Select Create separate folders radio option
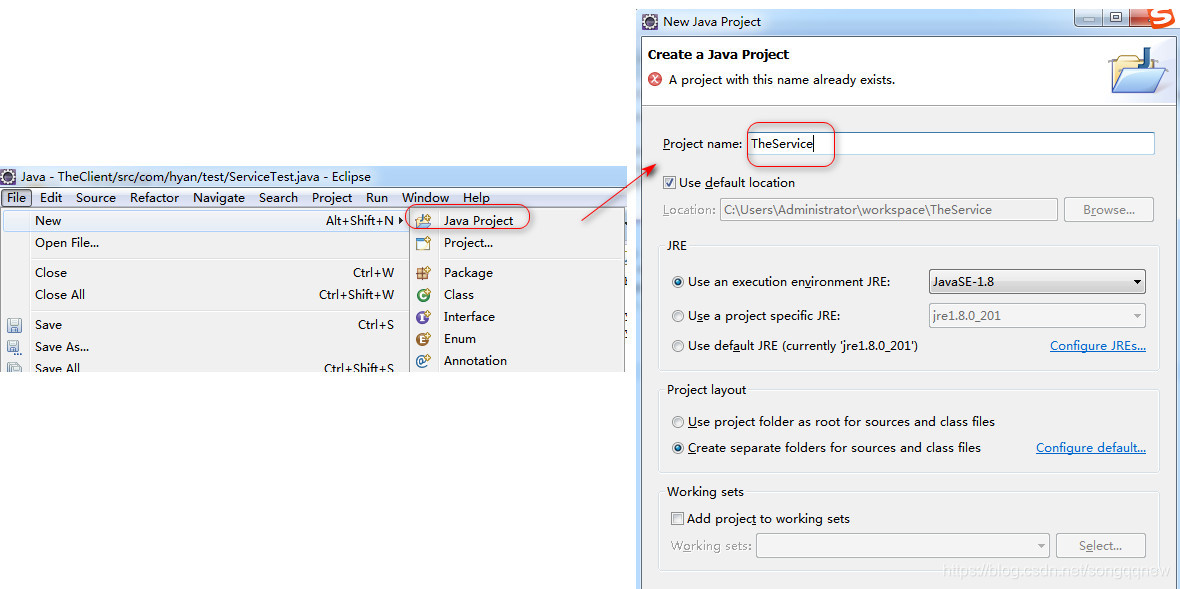This screenshot has height=589, width=1180. tap(678, 448)
